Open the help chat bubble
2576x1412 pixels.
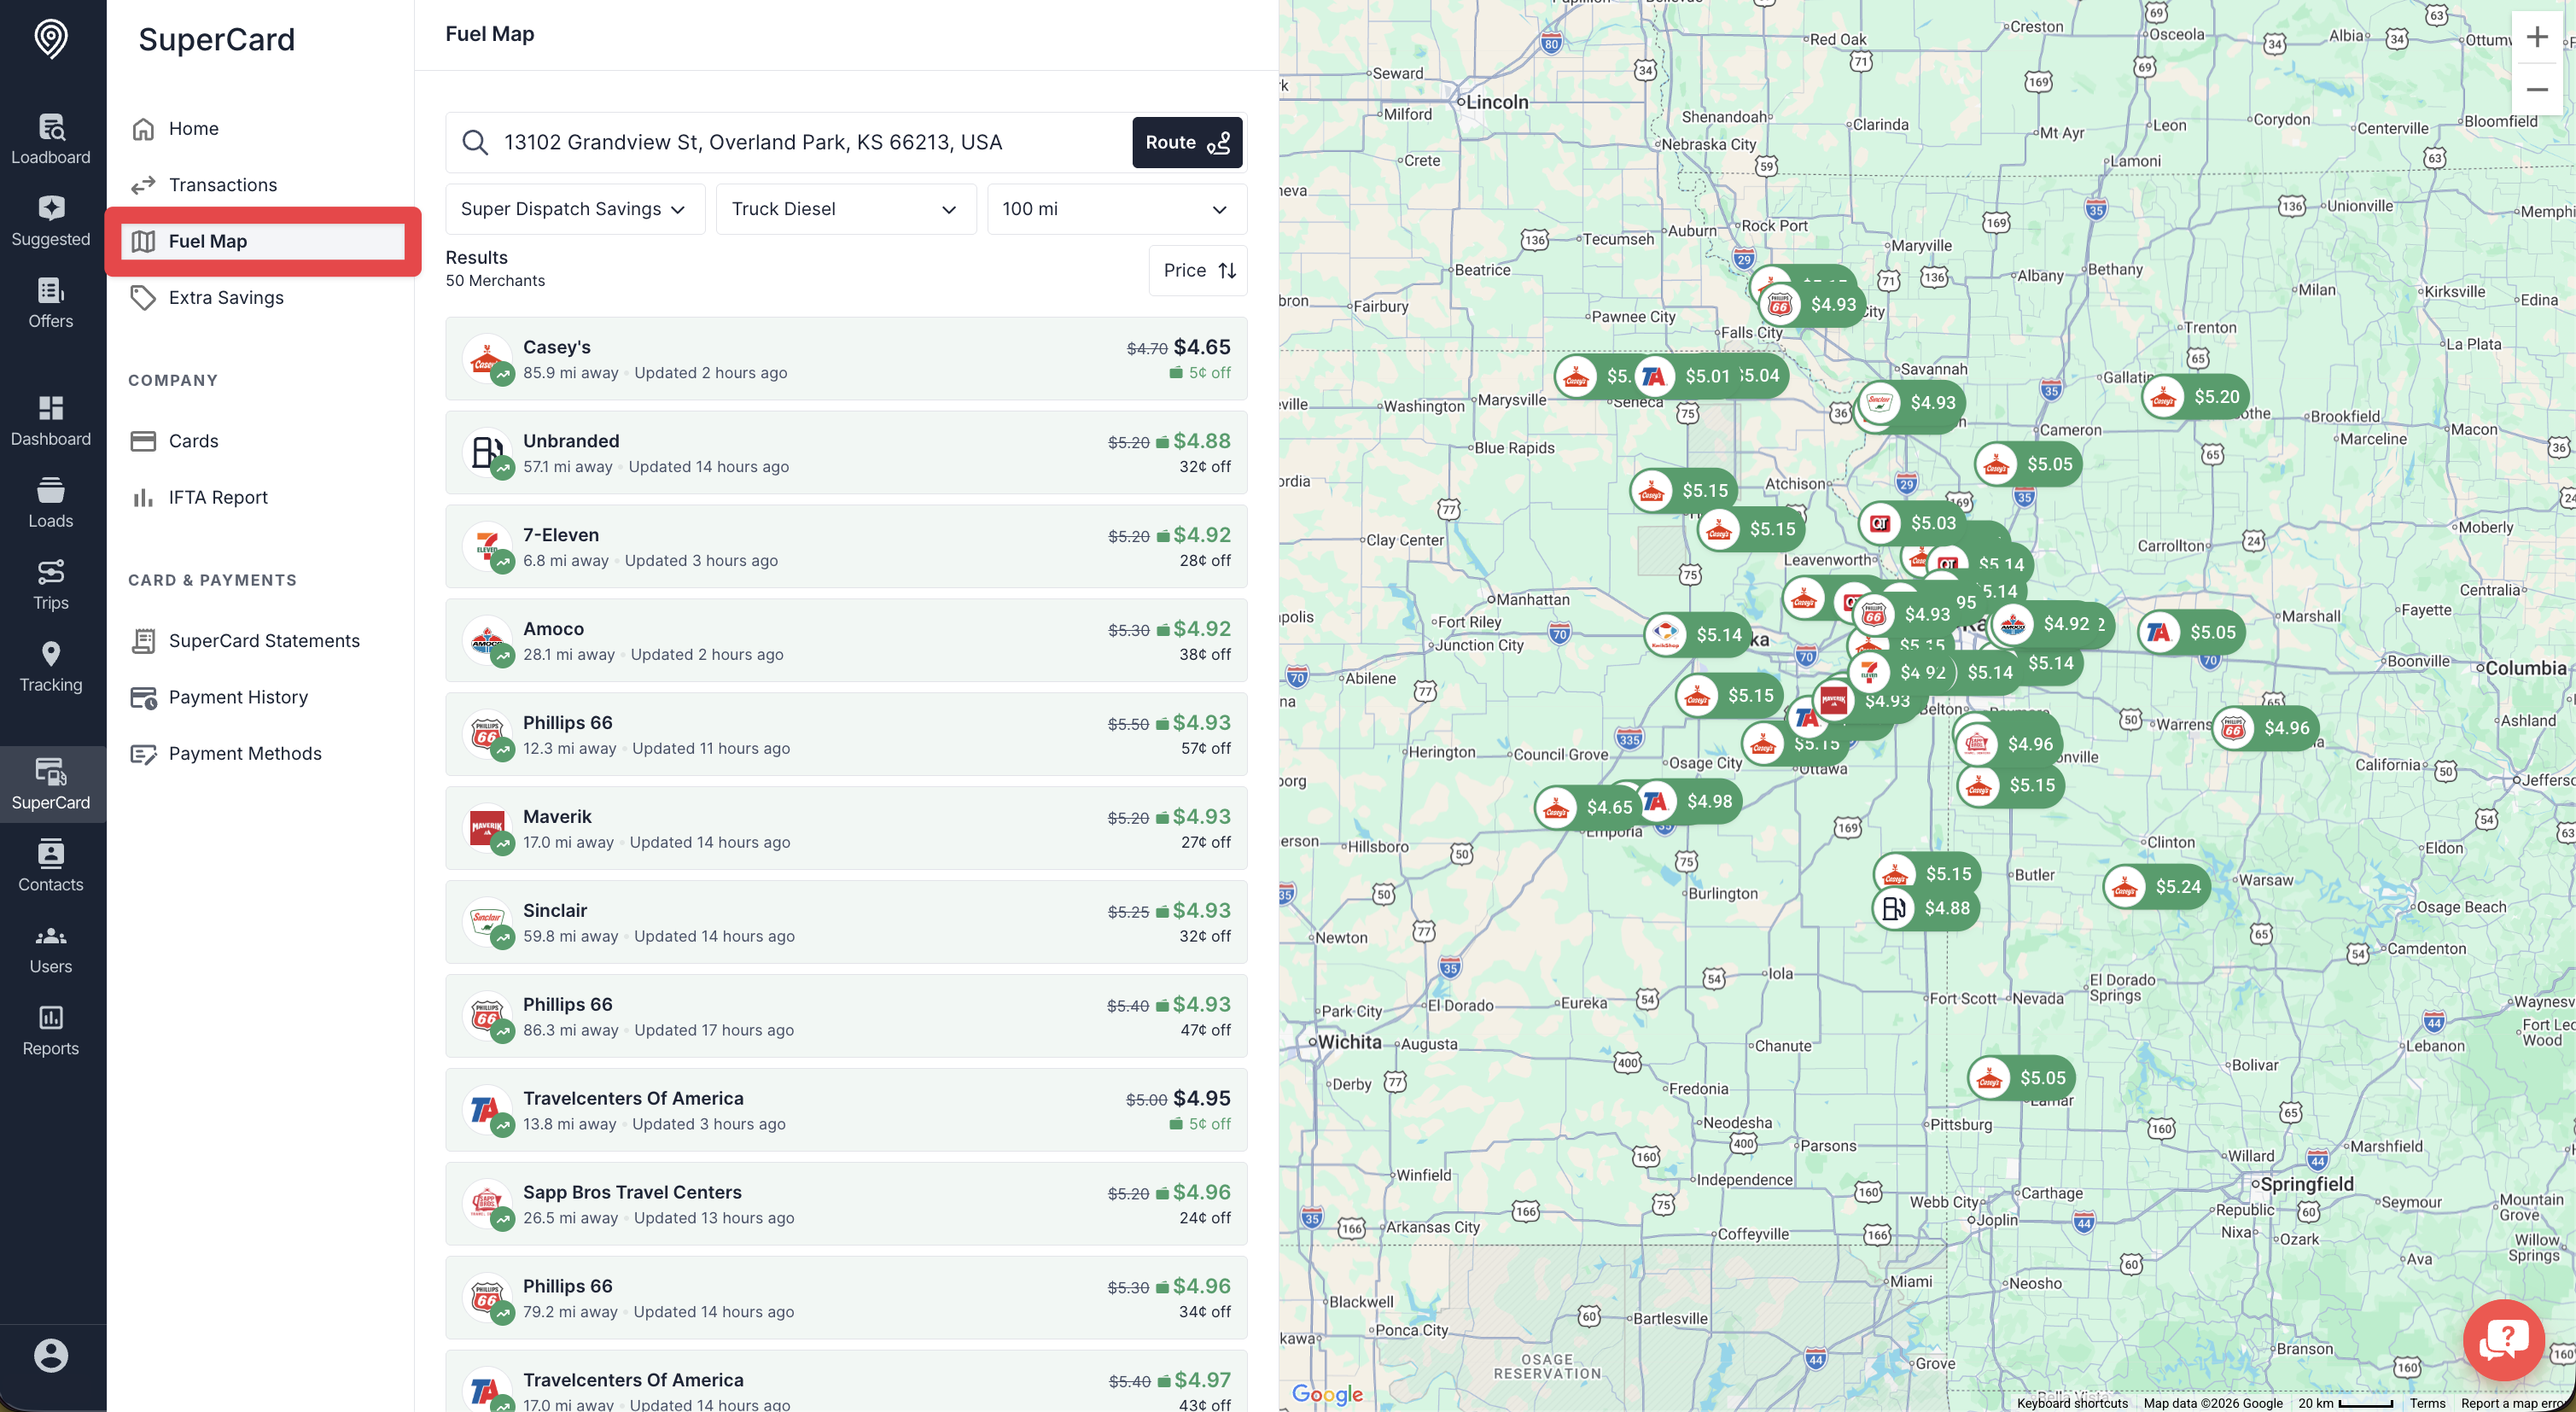tap(2504, 1339)
